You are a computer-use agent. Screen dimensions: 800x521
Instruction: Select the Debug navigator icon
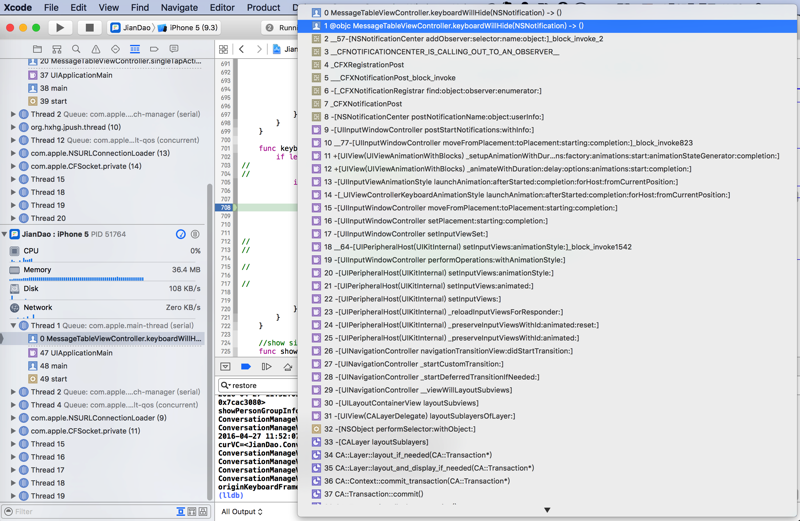(x=135, y=49)
